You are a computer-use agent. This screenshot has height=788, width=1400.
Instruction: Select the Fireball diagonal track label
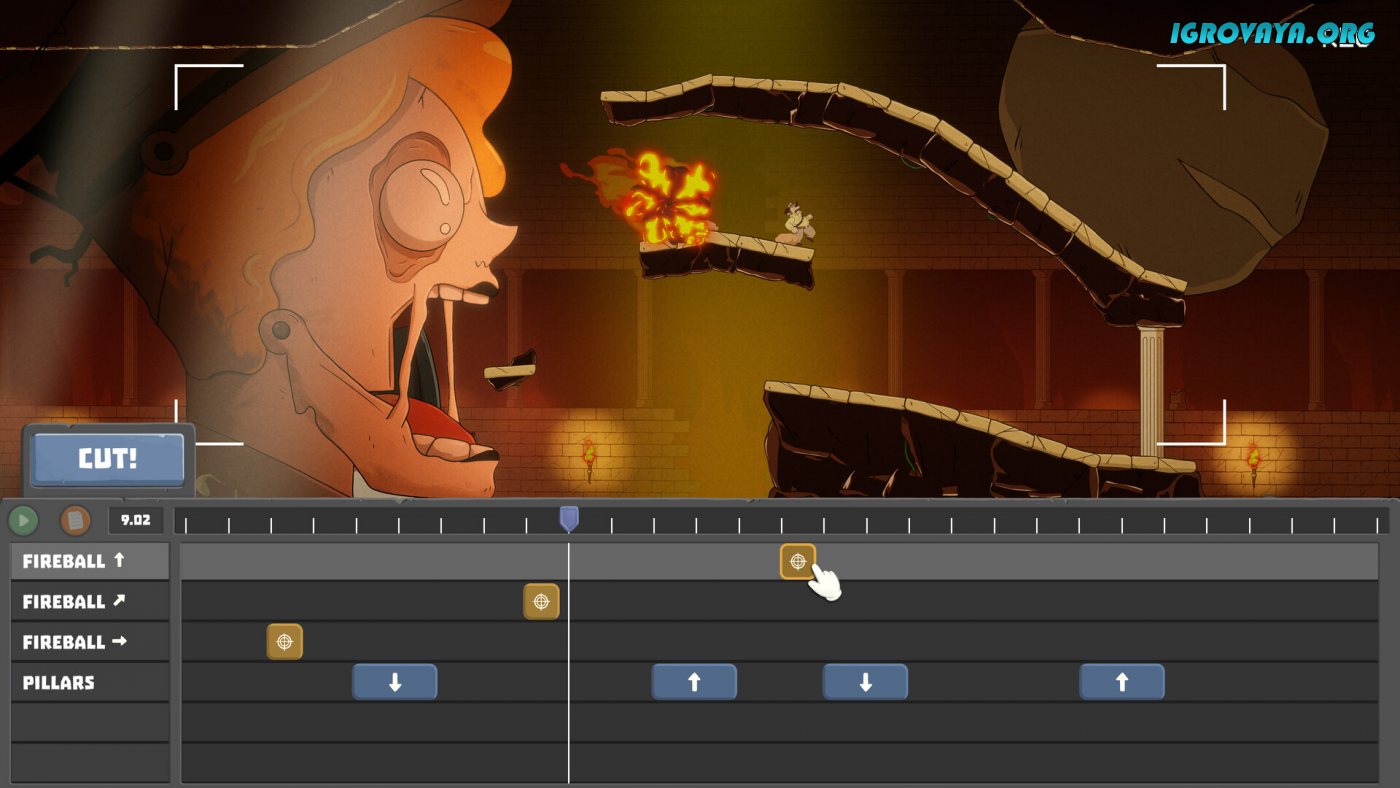(90, 602)
